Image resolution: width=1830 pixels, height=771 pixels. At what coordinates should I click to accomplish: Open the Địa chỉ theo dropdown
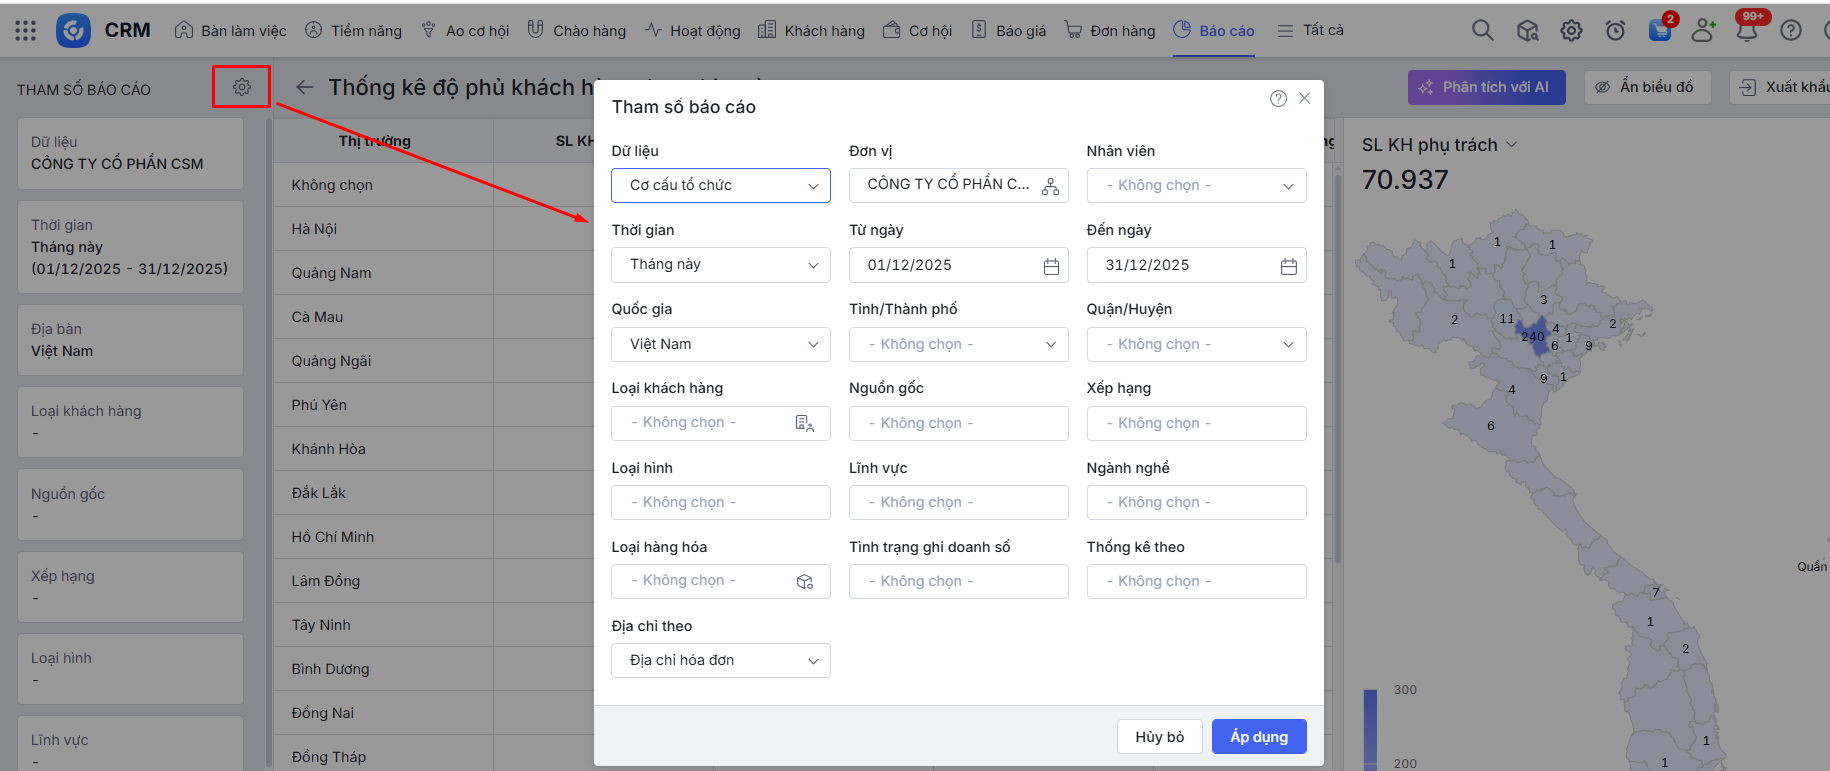tap(720, 661)
